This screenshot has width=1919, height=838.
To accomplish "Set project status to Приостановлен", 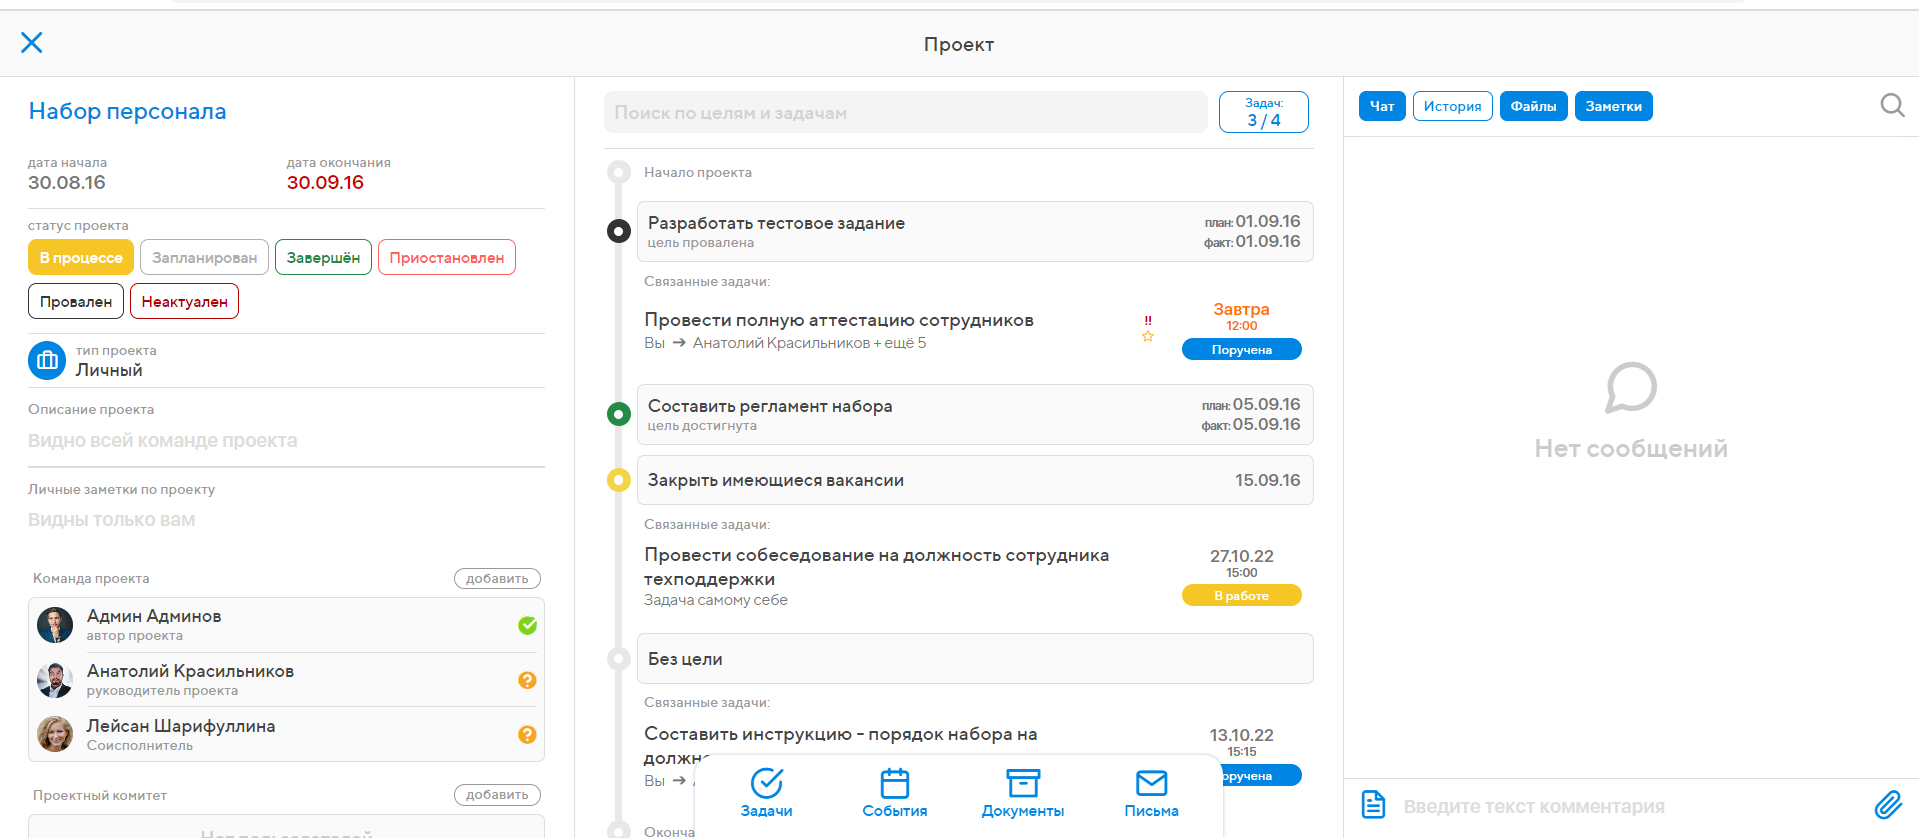I will [x=447, y=257].
